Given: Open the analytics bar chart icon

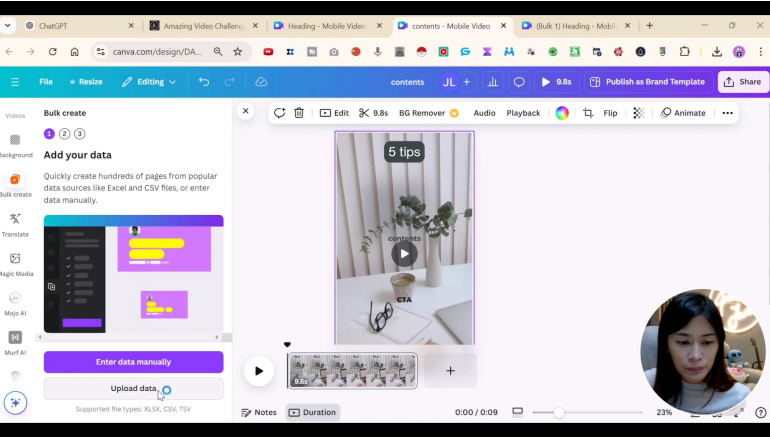Looking at the screenshot, I should (x=492, y=82).
